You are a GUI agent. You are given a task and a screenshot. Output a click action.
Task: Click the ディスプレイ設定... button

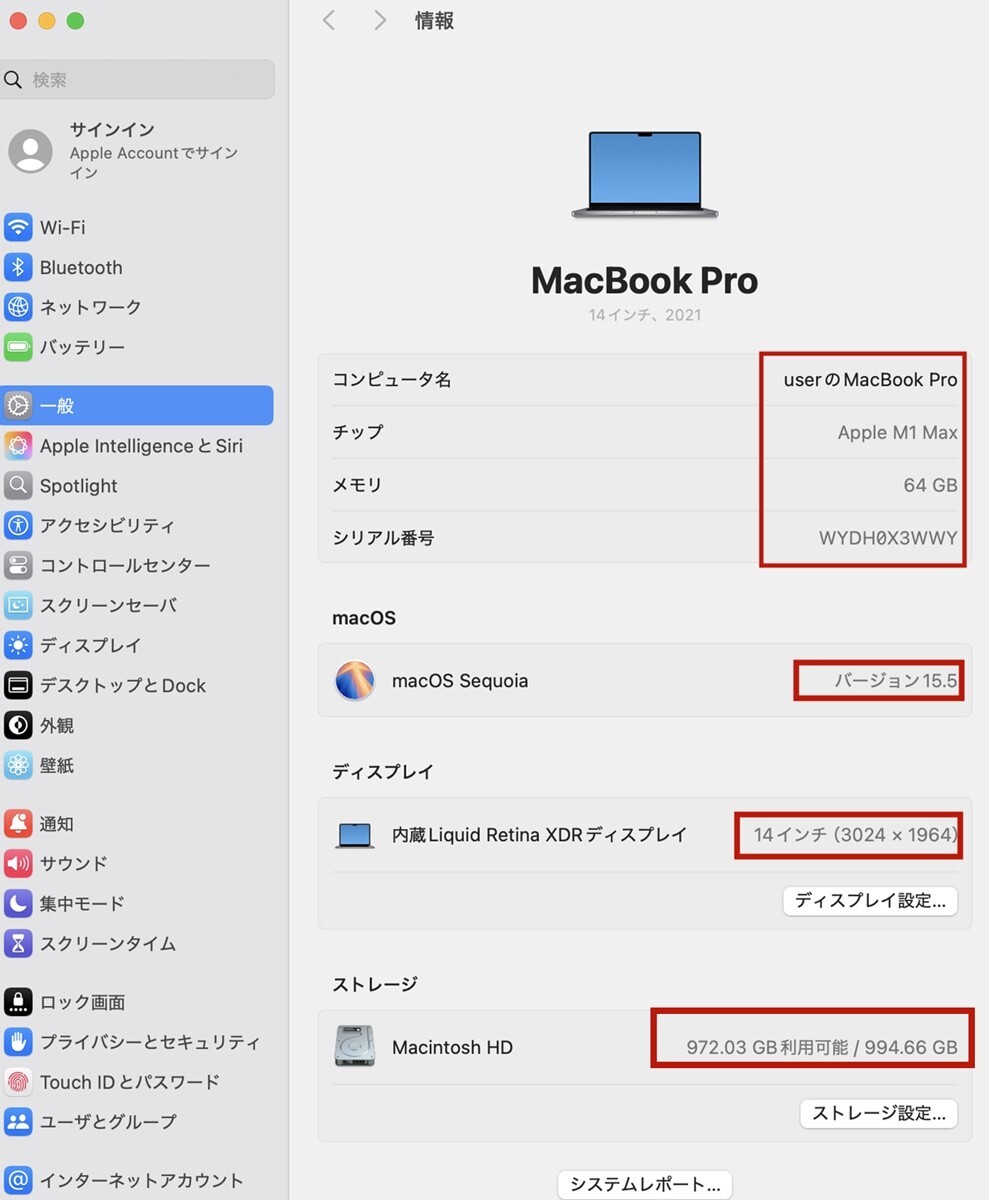(x=870, y=900)
